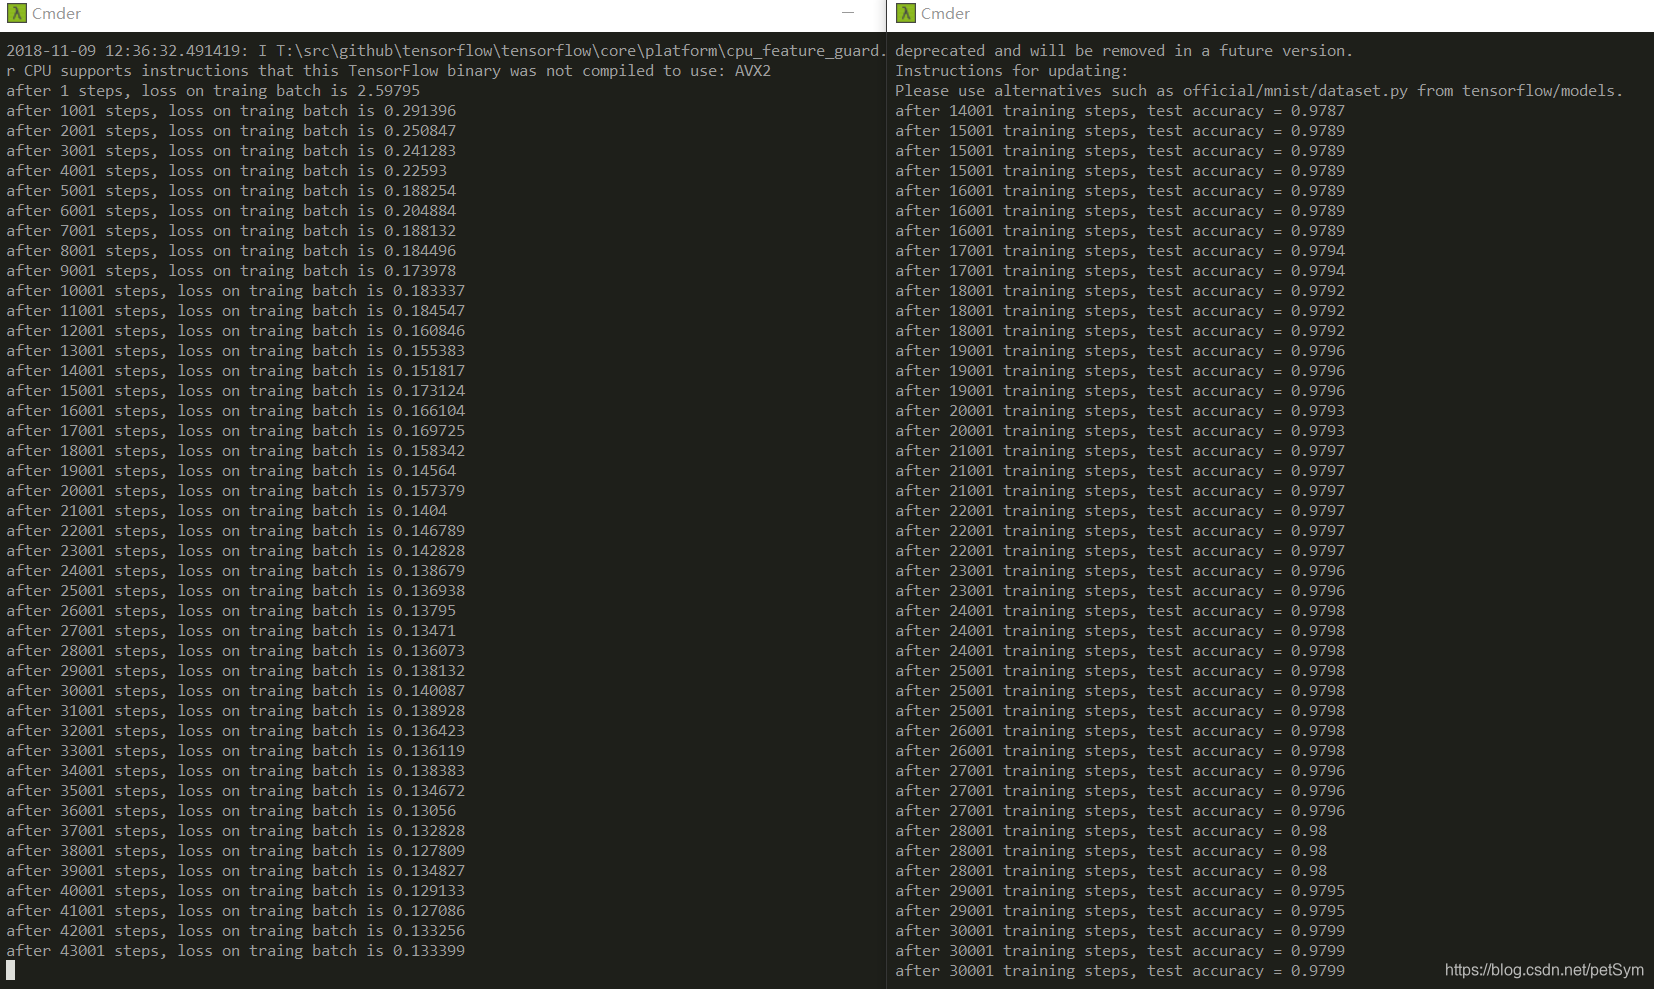Viewport: 1654px width, 989px height.
Task: Click the Cmder lambda icon in left window
Action: (16, 13)
